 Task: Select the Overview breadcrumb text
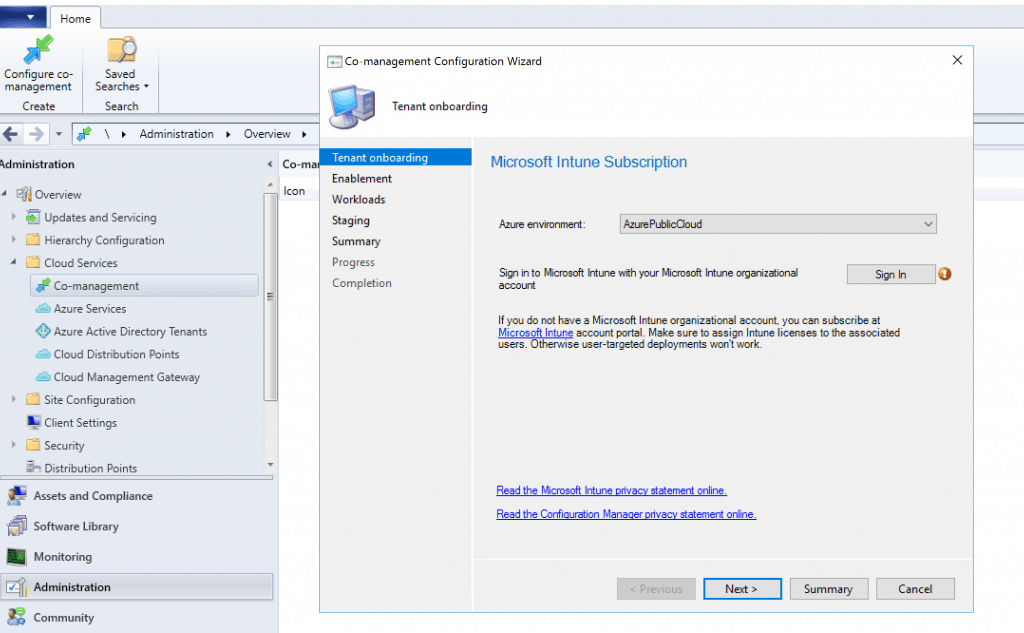click(267, 134)
